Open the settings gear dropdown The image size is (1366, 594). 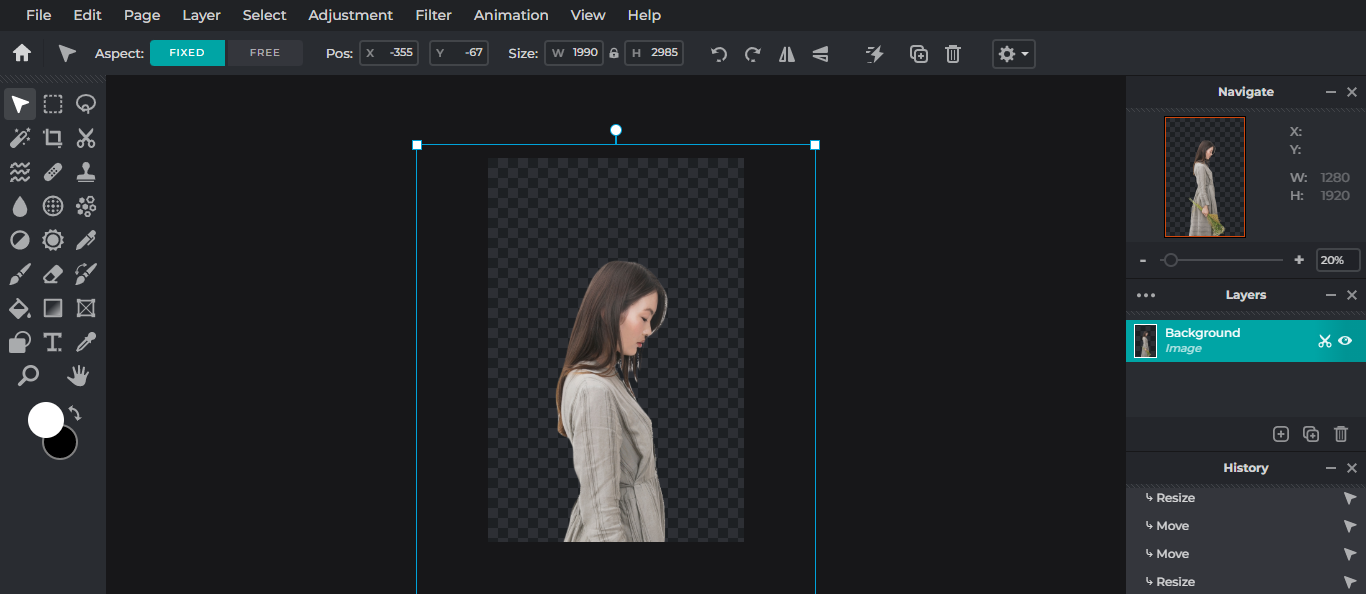tap(1013, 54)
